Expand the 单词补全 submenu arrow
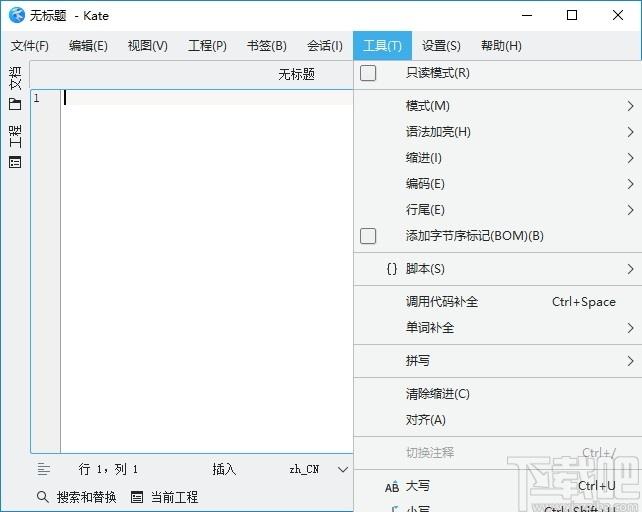 [x=630, y=328]
